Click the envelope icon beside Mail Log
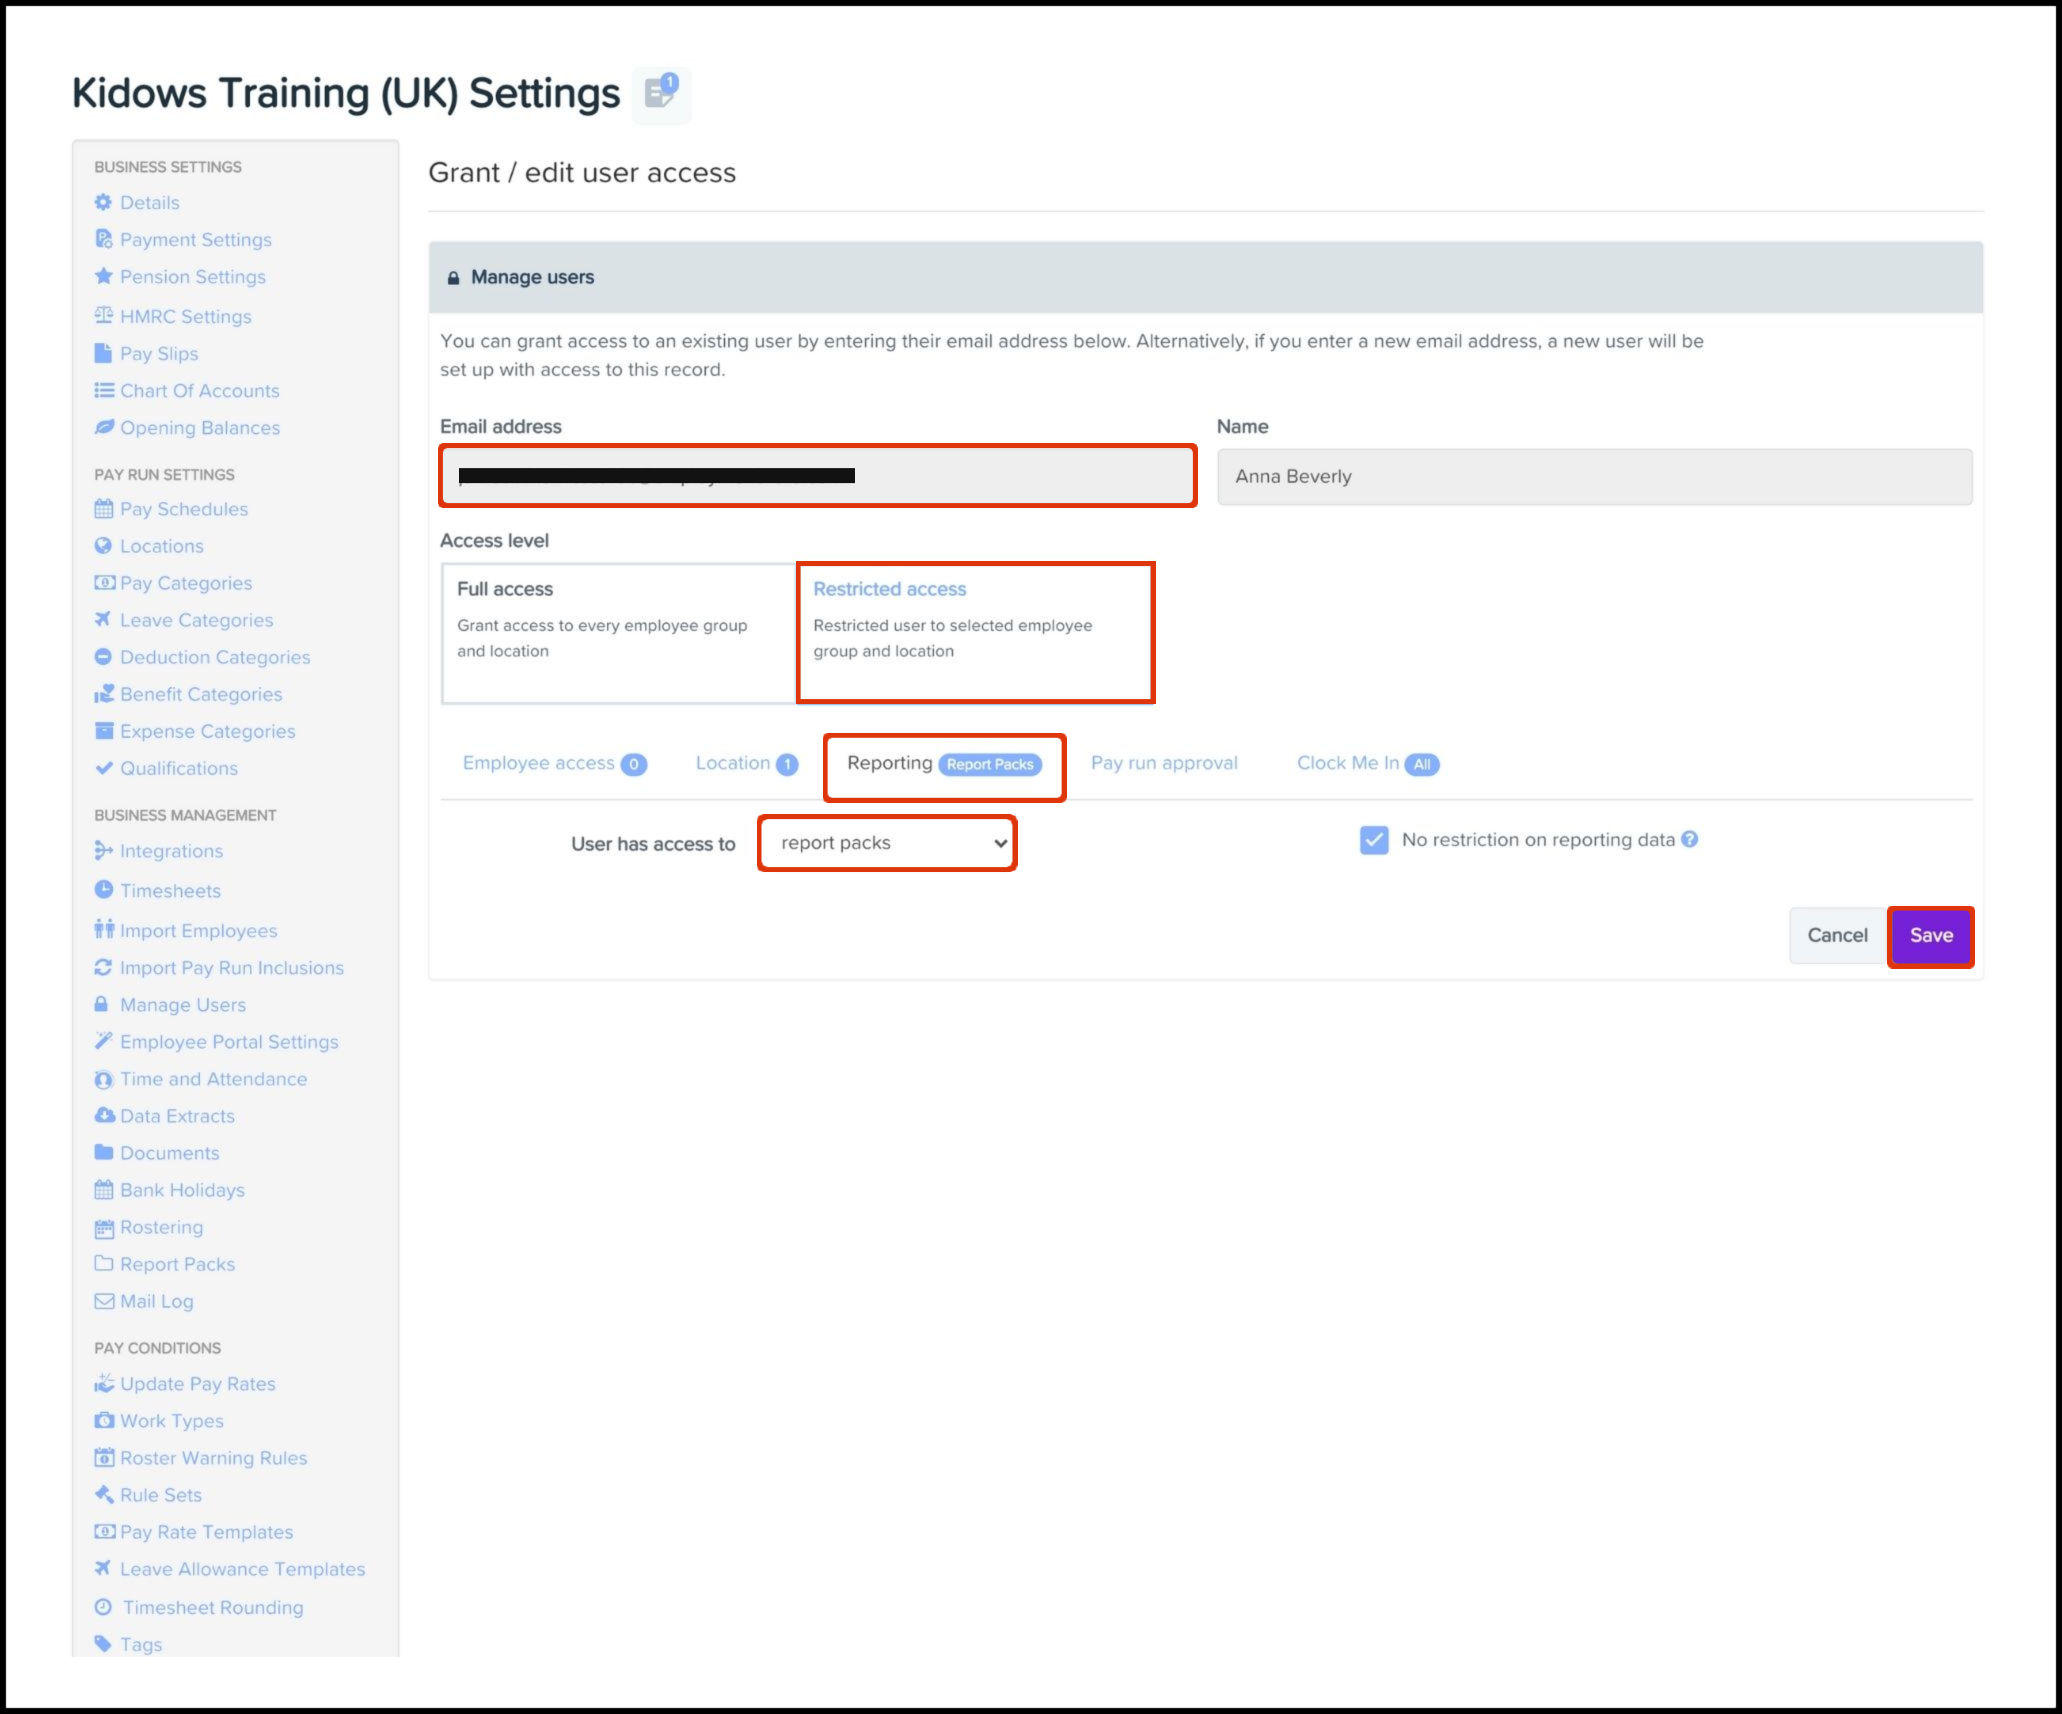This screenshot has height=1714, width=2062. coord(103,1301)
